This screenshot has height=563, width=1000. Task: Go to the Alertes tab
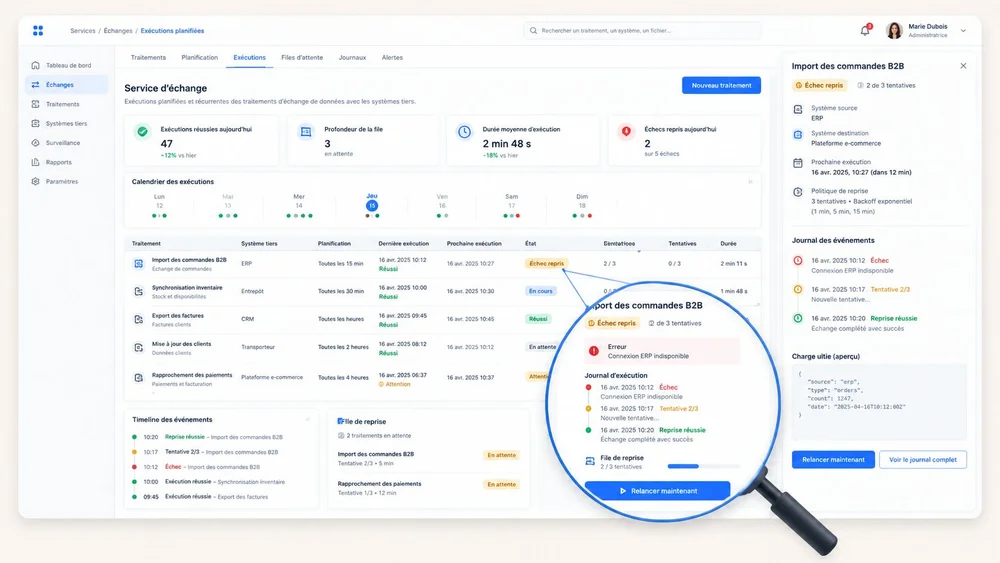[392, 57]
